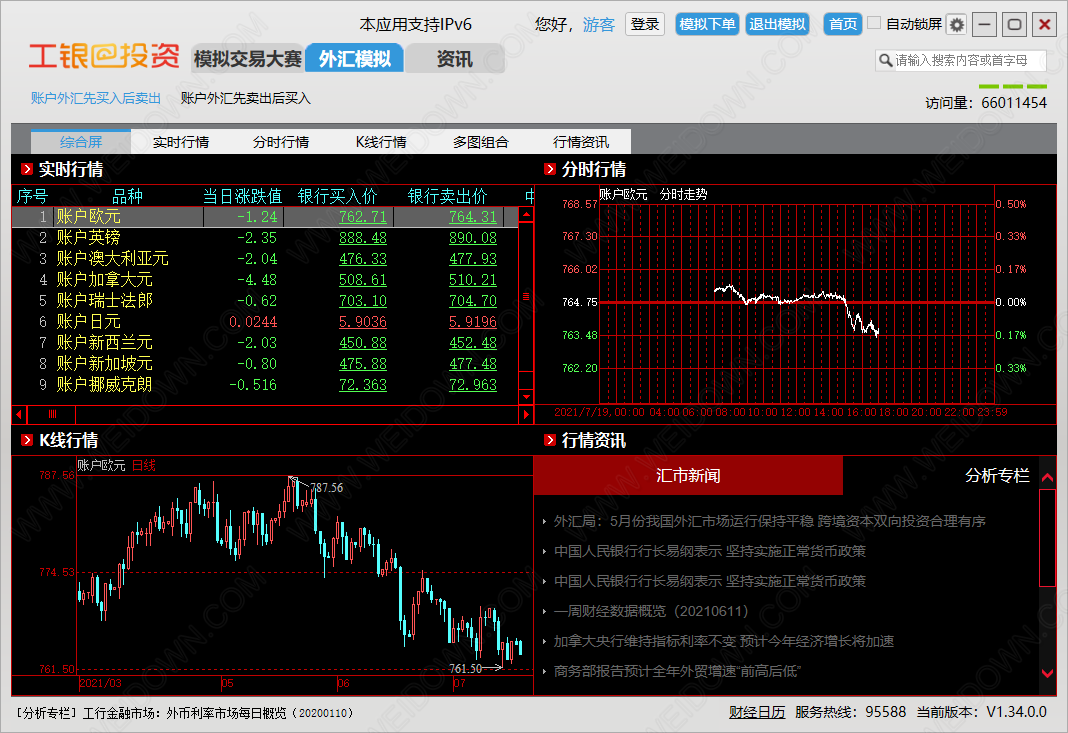Click 账户挪威克朗 buy price 72.363
The image size is (1068, 733).
click(363, 385)
